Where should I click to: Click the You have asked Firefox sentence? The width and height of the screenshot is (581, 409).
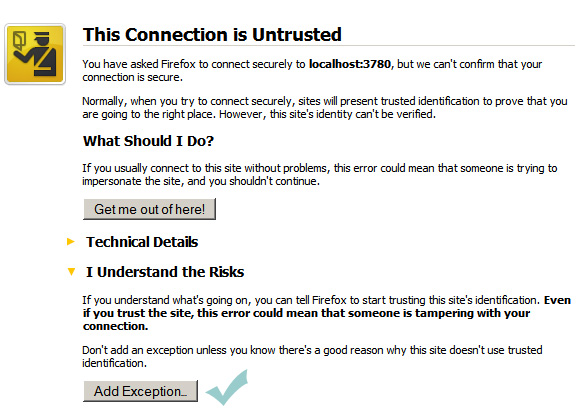(x=312, y=70)
